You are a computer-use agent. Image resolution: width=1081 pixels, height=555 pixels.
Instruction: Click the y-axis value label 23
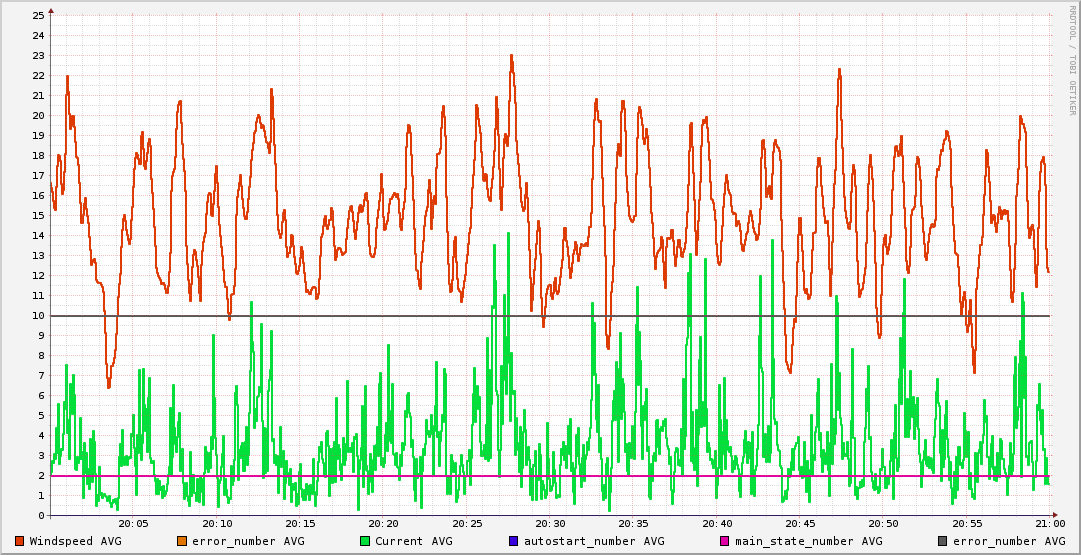[39, 55]
